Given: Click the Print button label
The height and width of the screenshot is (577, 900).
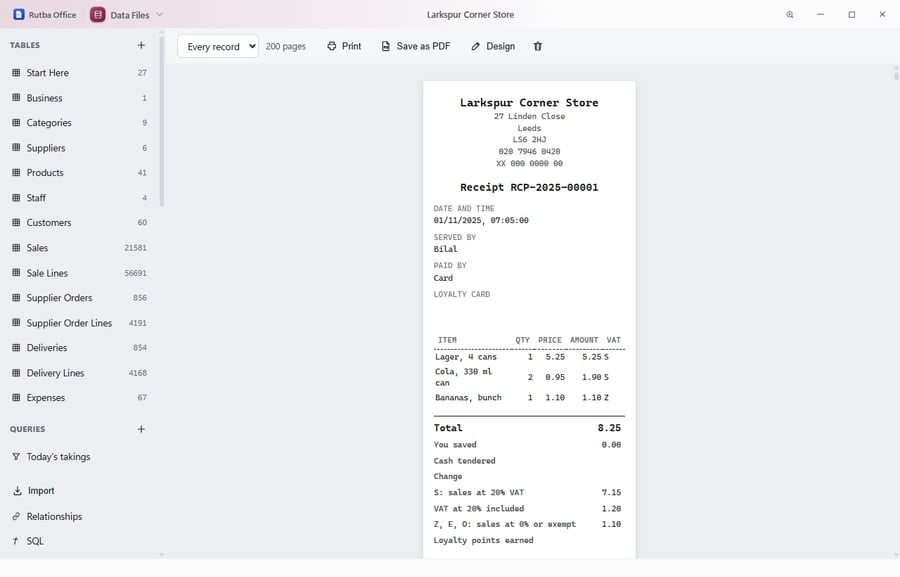Looking at the screenshot, I should click(x=351, y=46).
